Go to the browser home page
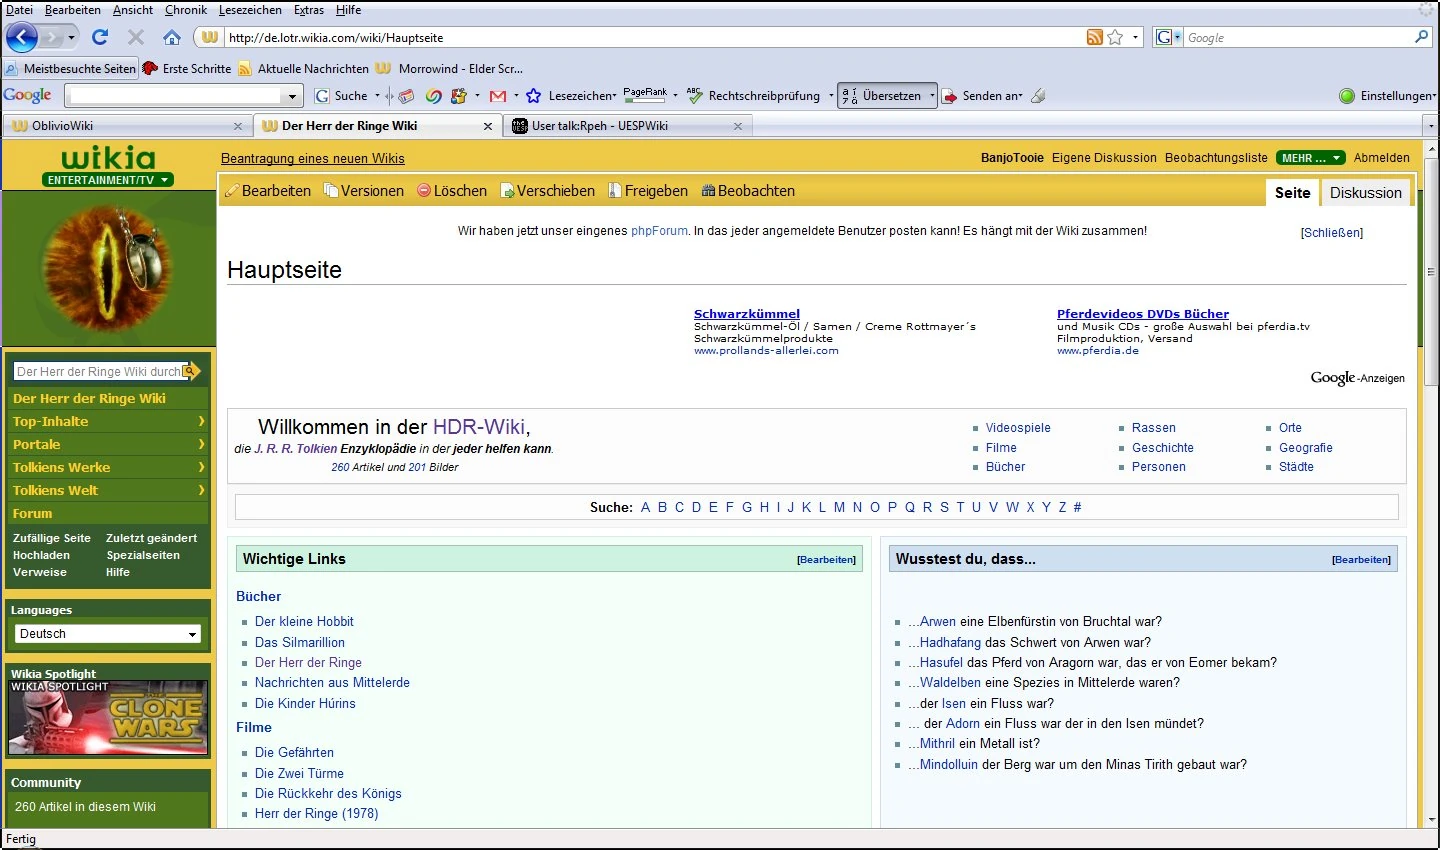 click(x=172, y=37)
